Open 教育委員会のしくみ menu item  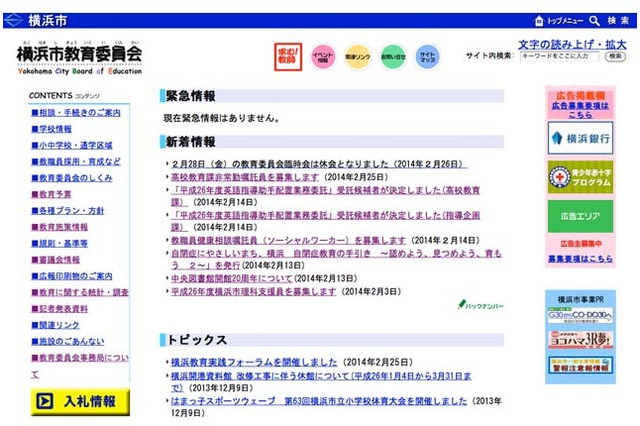click(72, 178)
